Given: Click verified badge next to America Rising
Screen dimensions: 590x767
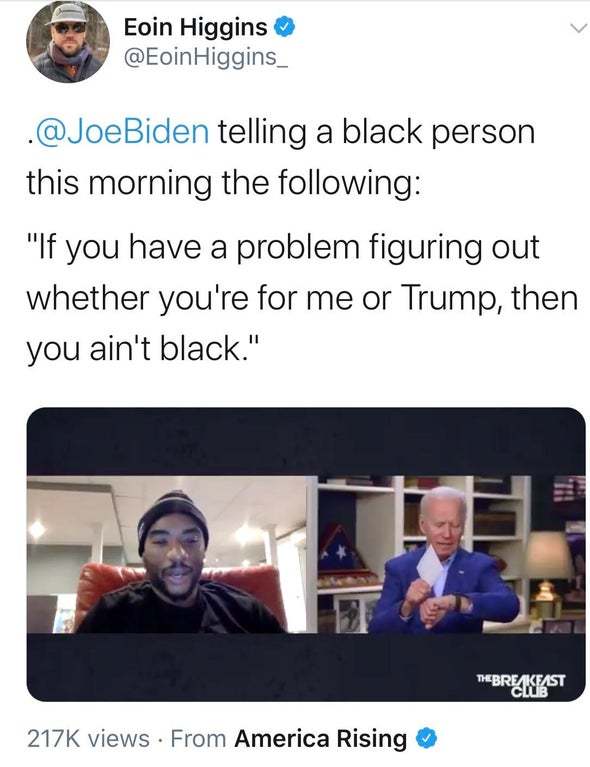Looking at the screenshot, I should pos(426,739).
